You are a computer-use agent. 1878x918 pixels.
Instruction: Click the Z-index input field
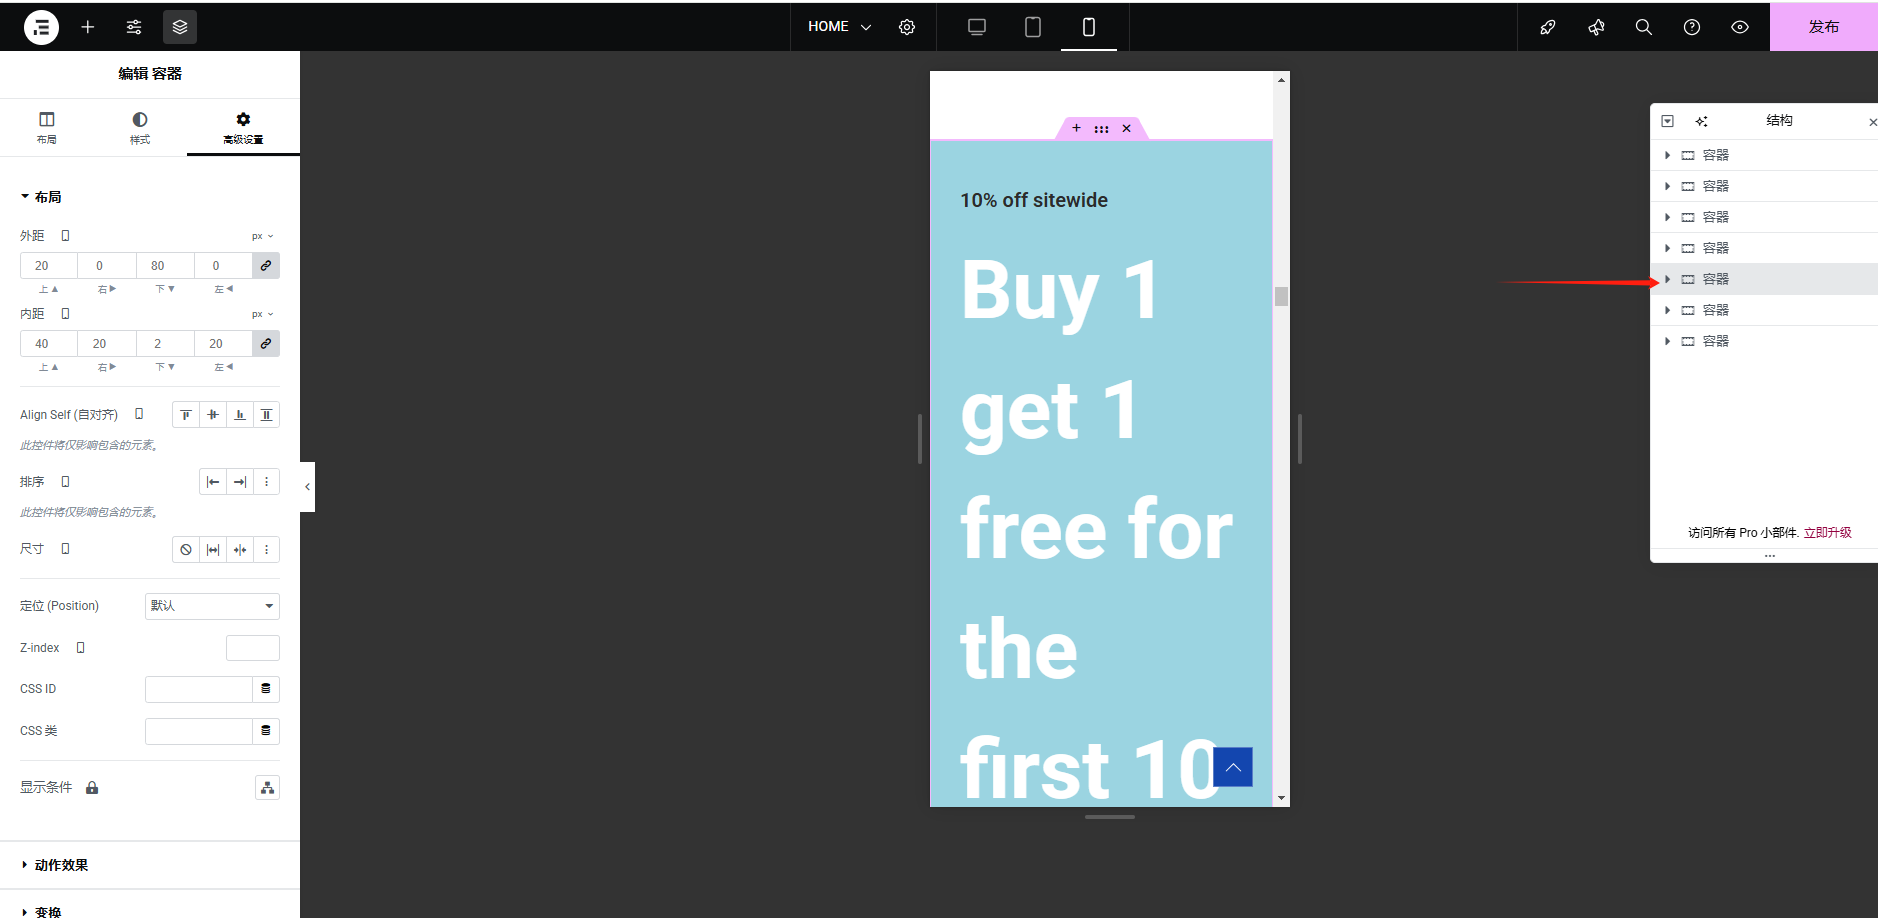252,648
